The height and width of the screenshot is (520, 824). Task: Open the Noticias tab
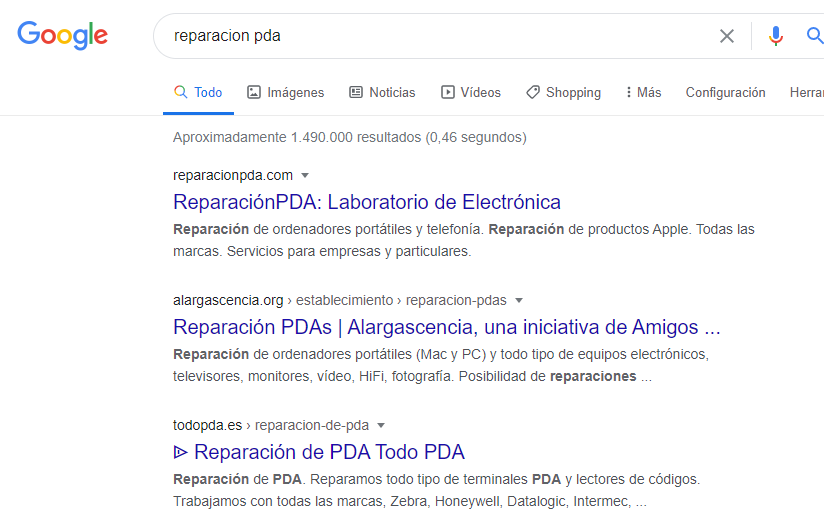click(382, 92)
